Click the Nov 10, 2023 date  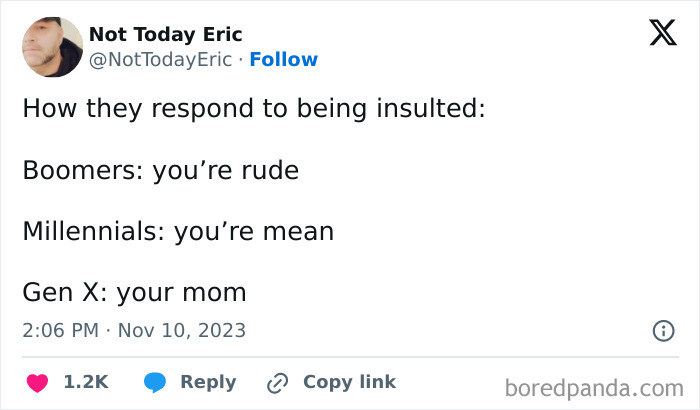(182, 330)
